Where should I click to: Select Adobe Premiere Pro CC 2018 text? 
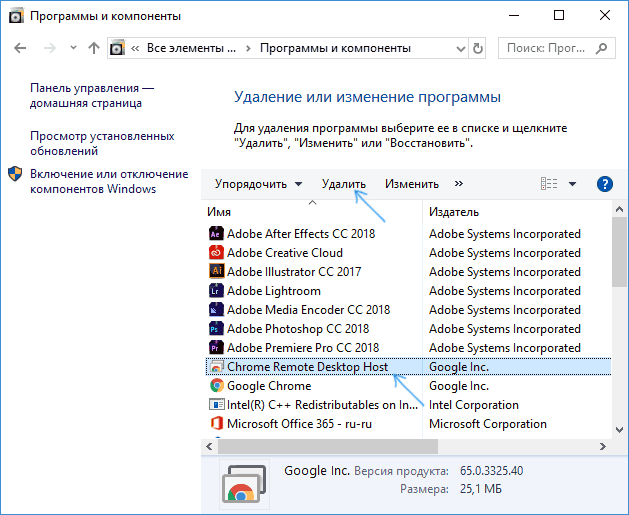303,348
